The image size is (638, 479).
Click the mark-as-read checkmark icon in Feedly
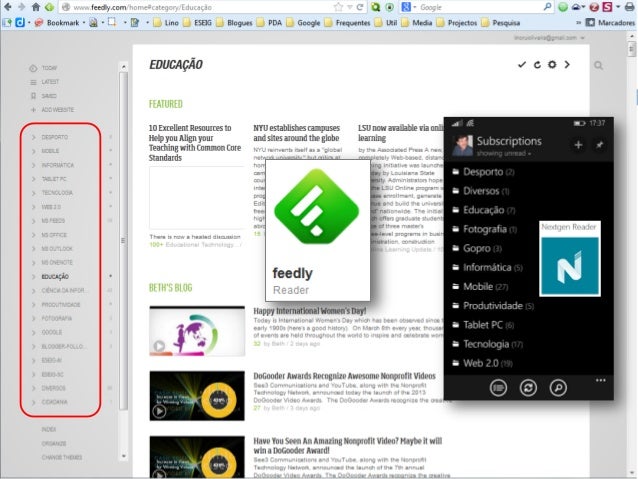[521, 65]
